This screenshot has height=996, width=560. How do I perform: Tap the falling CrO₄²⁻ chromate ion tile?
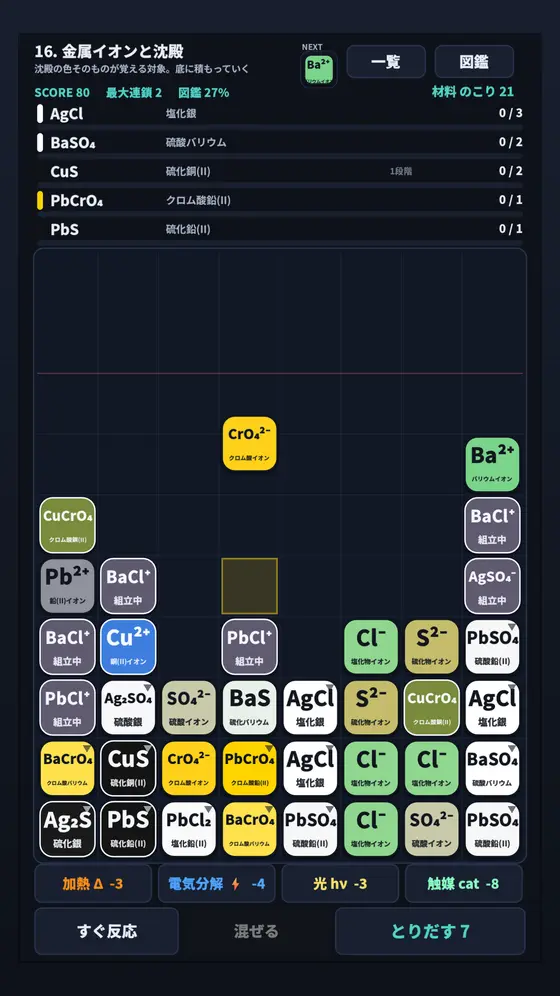click(250, 443)
